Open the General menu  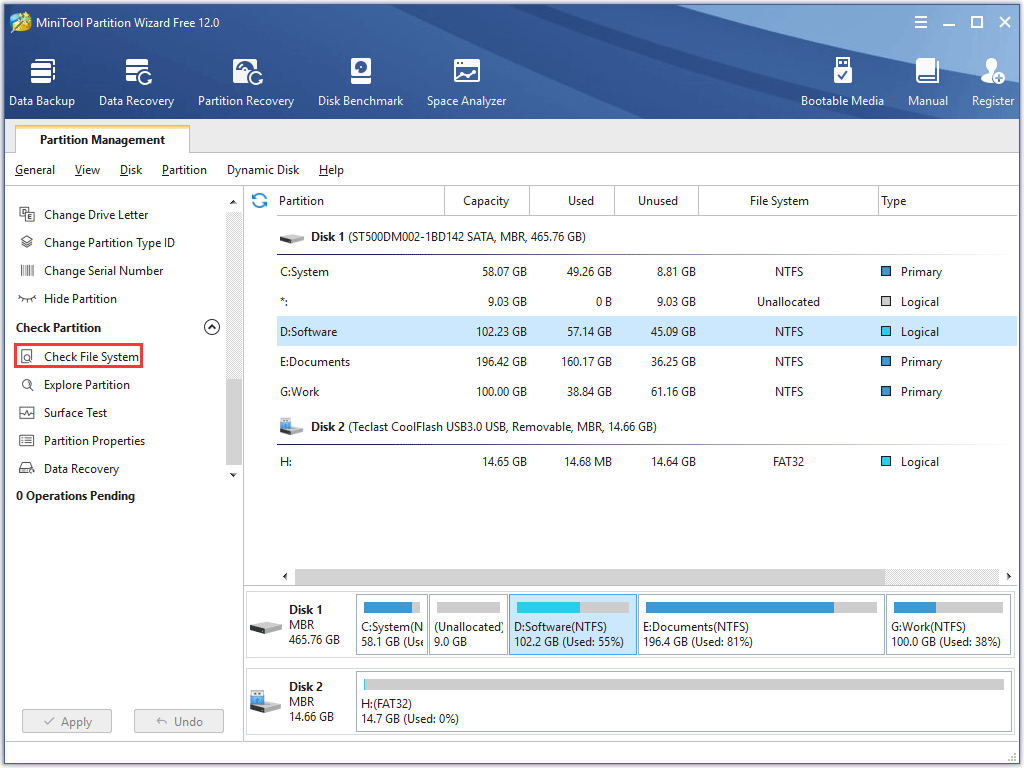tap(35, 170)
